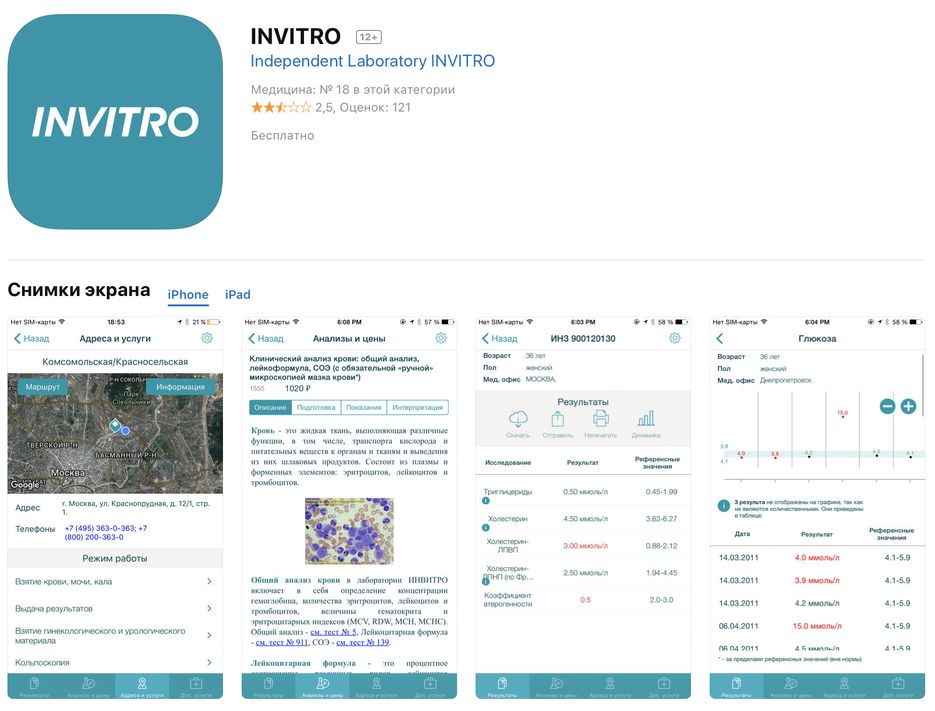Open Результаты tab in ИНЗ 900120130 screenshot
Screen dimensions: 935x711
point(502,686)
